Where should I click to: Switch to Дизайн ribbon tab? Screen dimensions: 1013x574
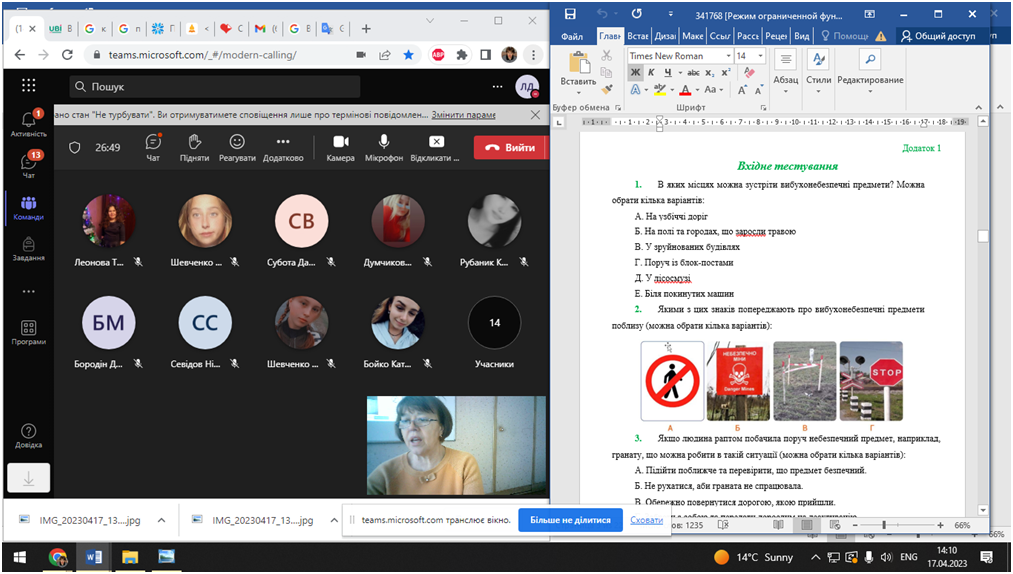665,37
